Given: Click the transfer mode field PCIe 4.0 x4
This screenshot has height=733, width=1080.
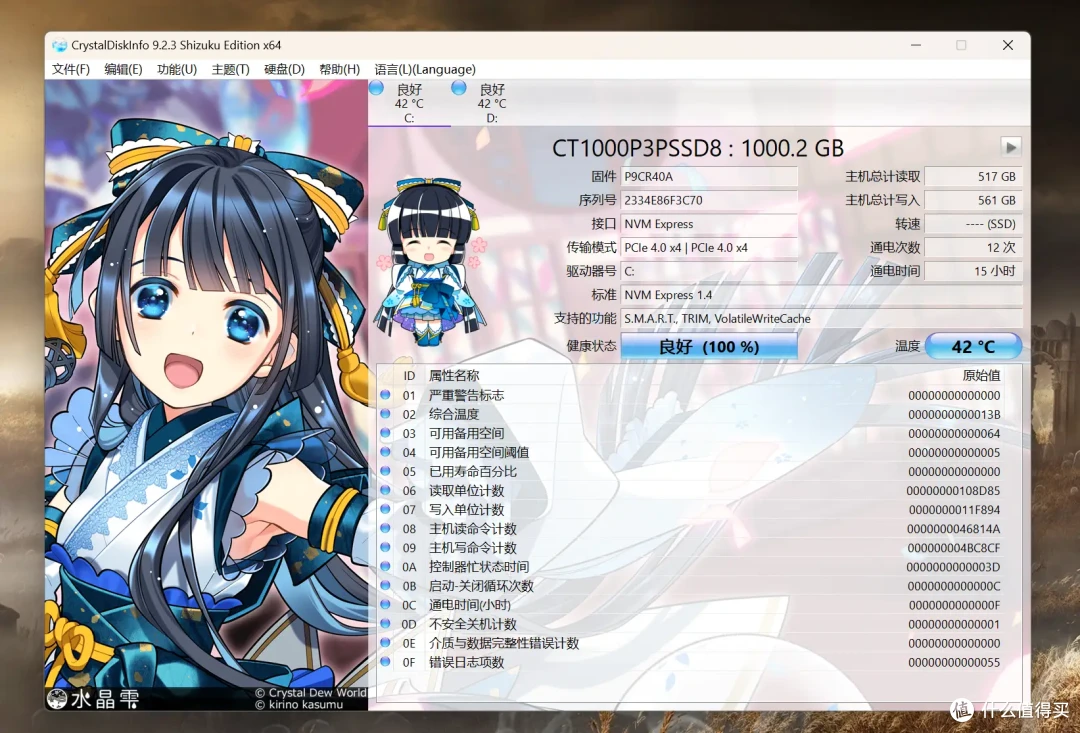Looking at the screenshot, I should [x=709, y=247].
